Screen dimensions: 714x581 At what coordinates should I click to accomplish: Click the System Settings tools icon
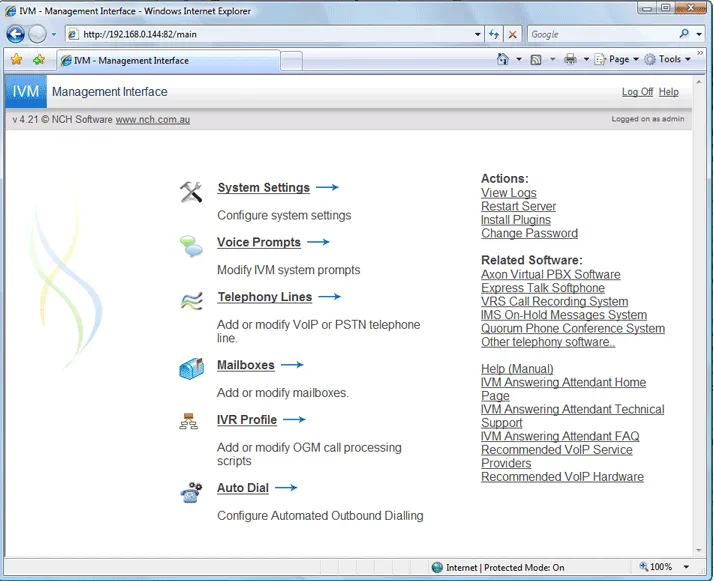pyautogui.click(x=191, y=192)
